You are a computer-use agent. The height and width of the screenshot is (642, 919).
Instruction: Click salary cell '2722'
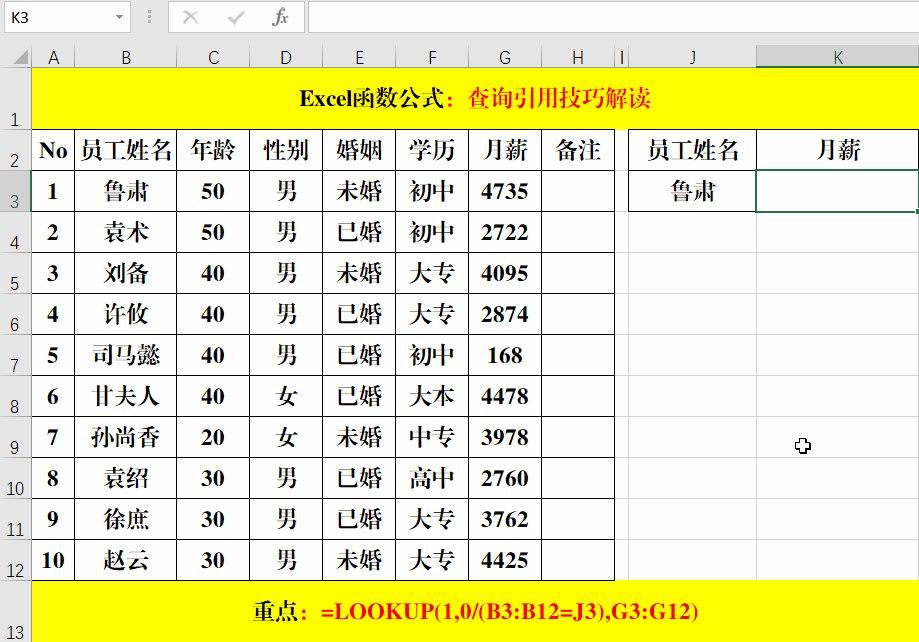(505, 232)
